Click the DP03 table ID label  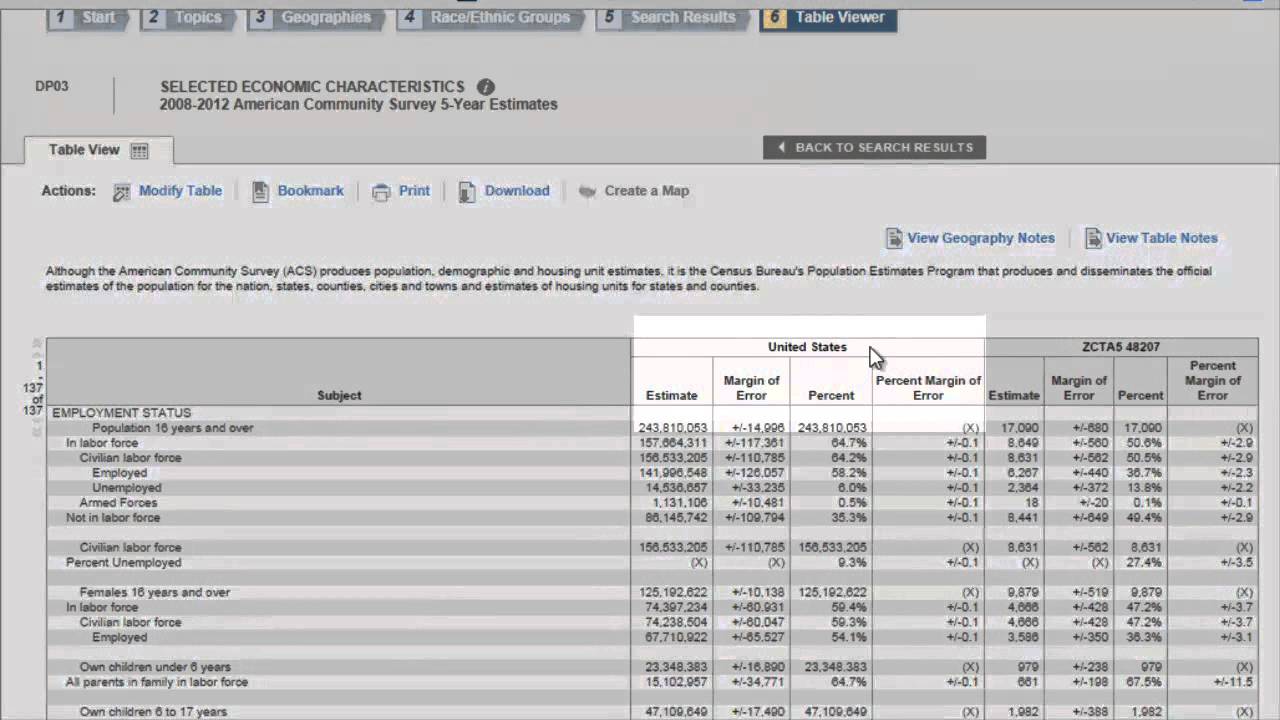tap(52, 86)
